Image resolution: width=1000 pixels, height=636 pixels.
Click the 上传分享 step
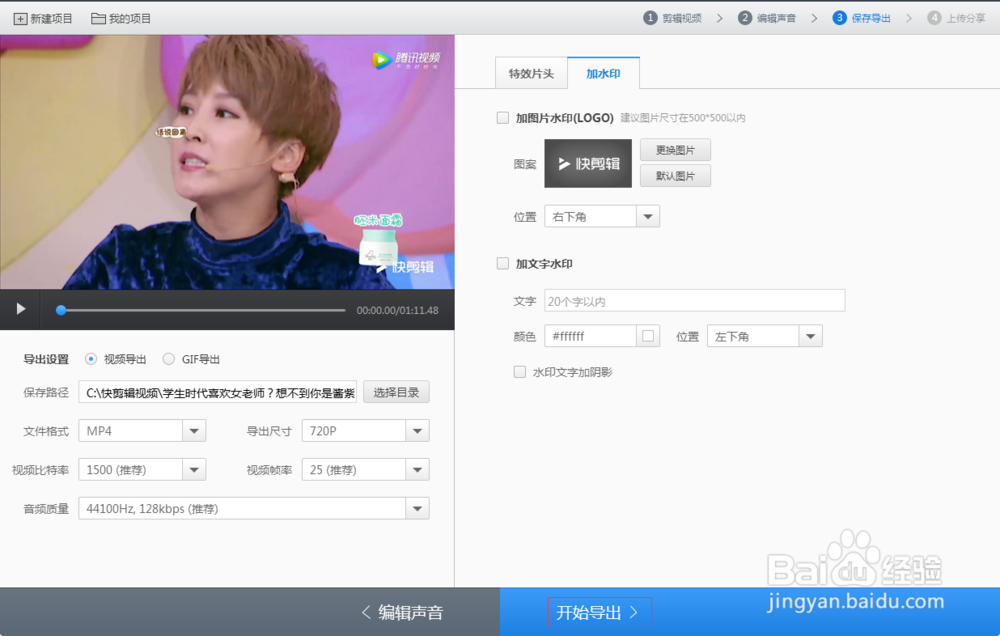[955, 17]
